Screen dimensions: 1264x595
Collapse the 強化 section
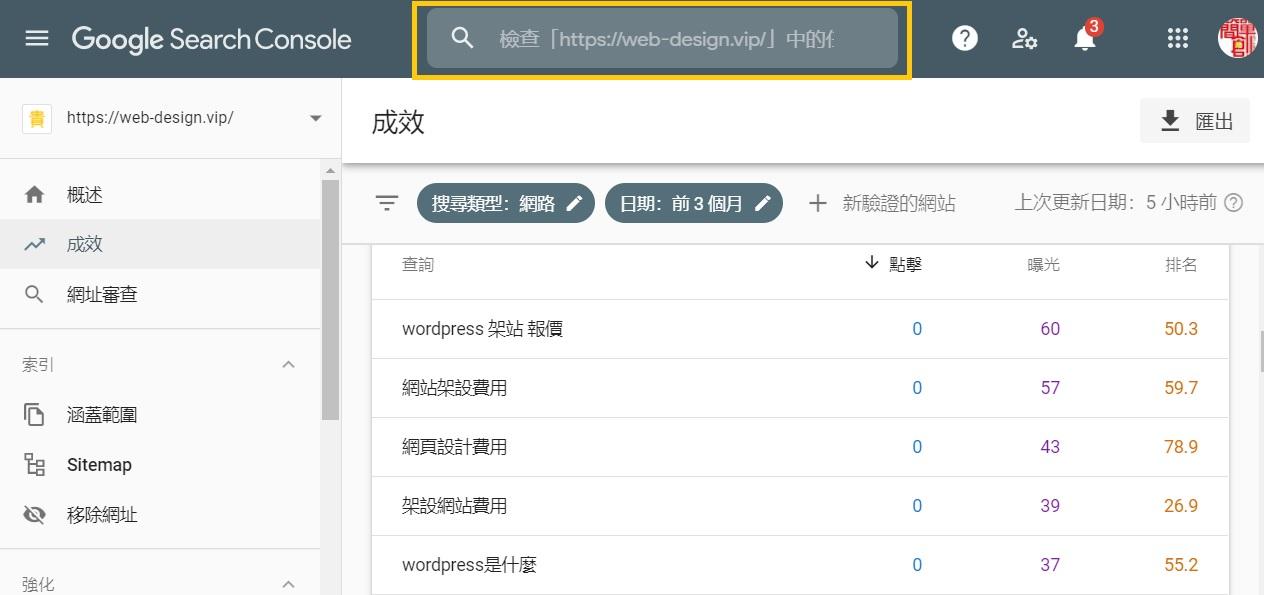point(288,584)
